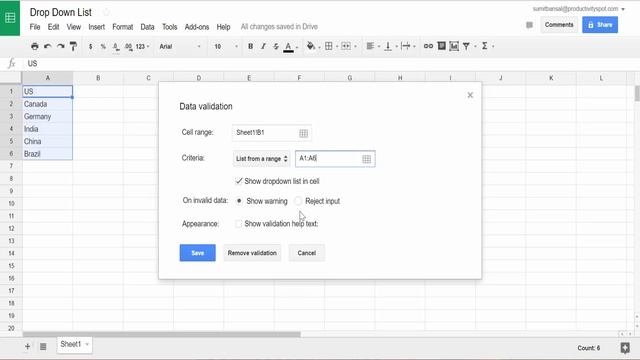The width and height of the screenshot is (640, 360).
Task: Open the Help menu
Action: coord(223,27)
